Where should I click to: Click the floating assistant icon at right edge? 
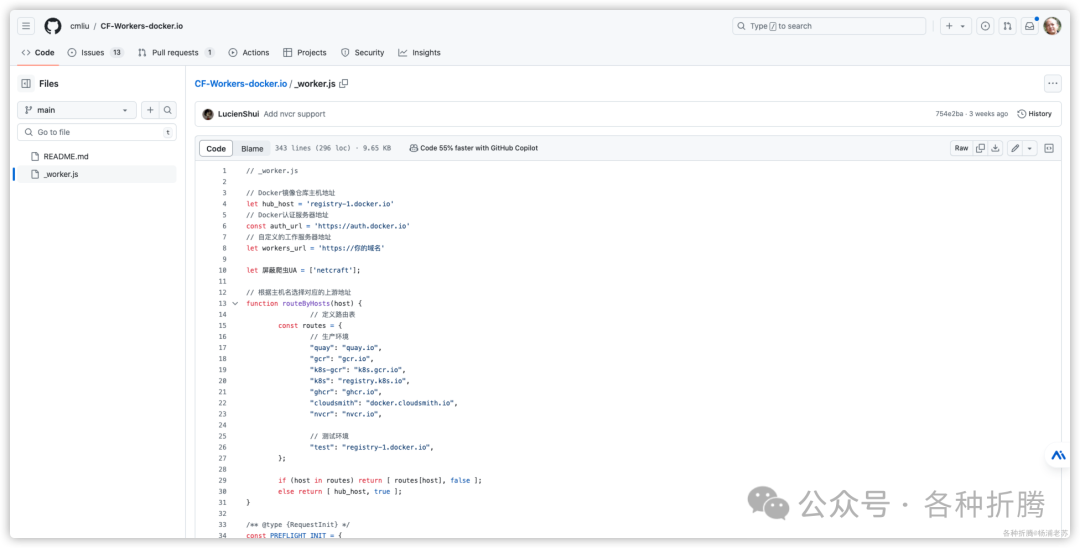click(1059, 455)
